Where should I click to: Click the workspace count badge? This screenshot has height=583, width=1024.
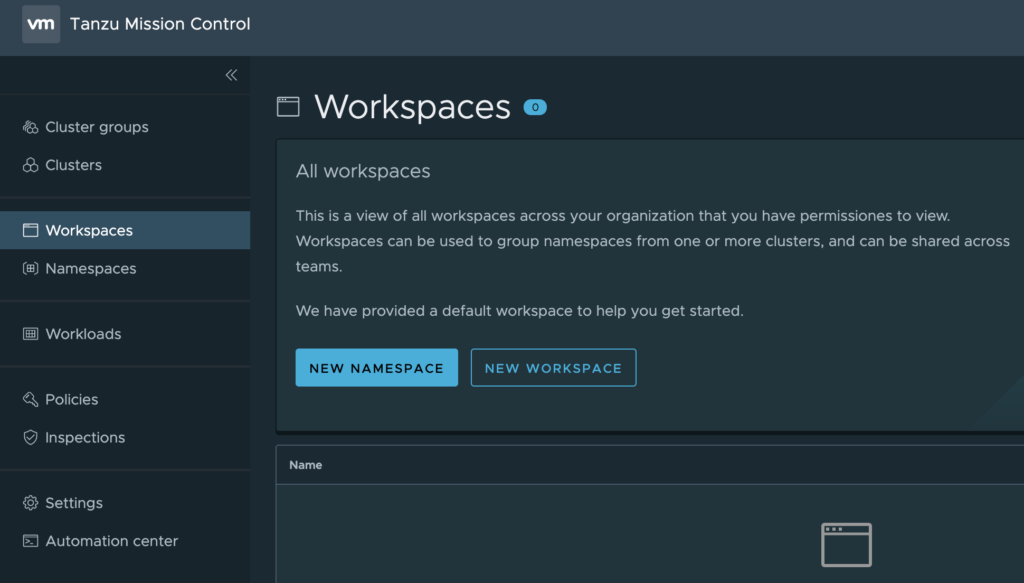(x=535, y=107)
